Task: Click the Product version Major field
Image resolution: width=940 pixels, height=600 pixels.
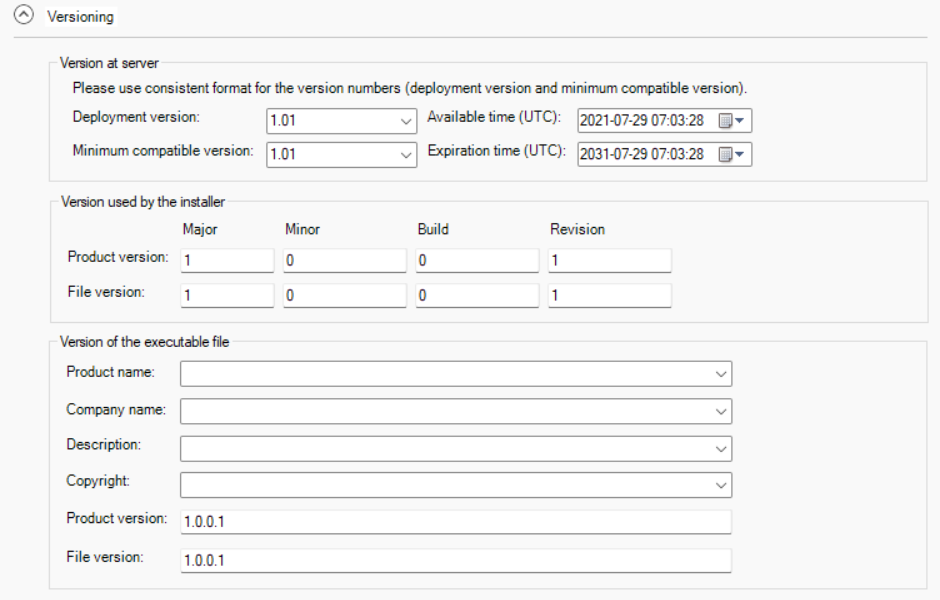Action: [227, 261]
